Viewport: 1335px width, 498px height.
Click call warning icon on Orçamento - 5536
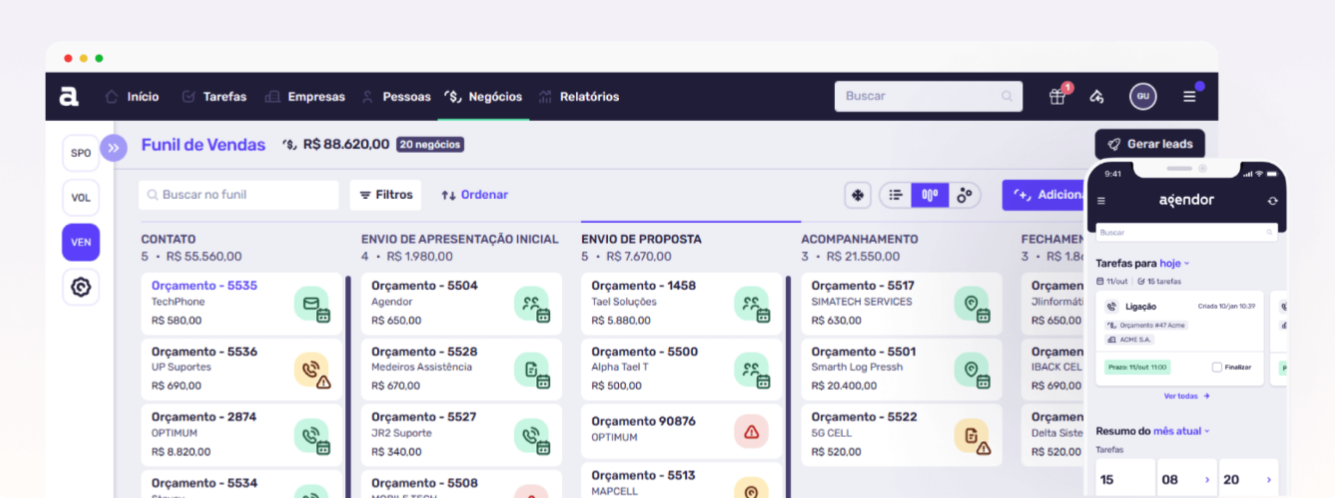312,370
